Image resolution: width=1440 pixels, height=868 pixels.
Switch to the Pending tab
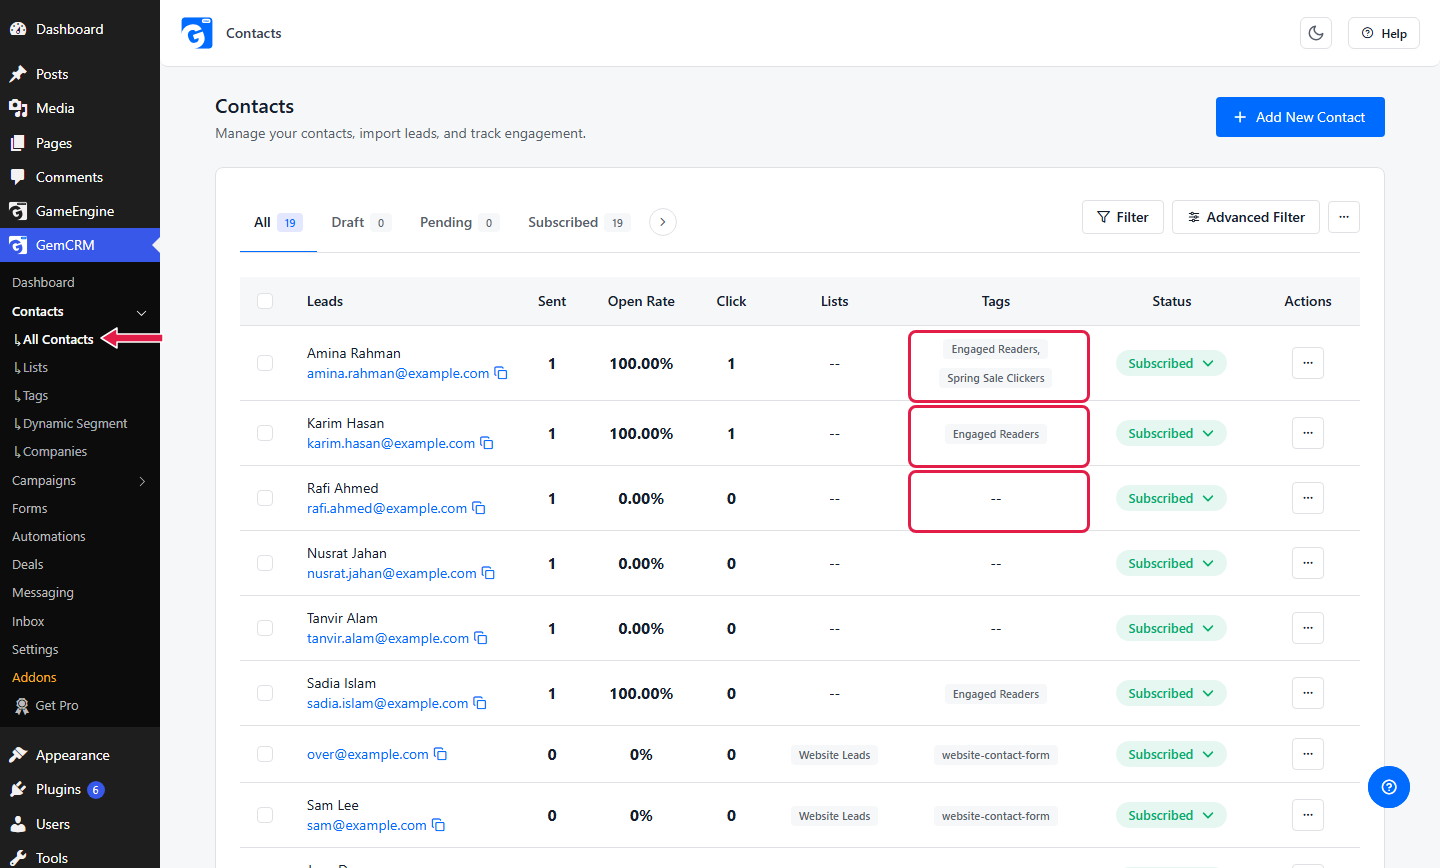point(459,222)
